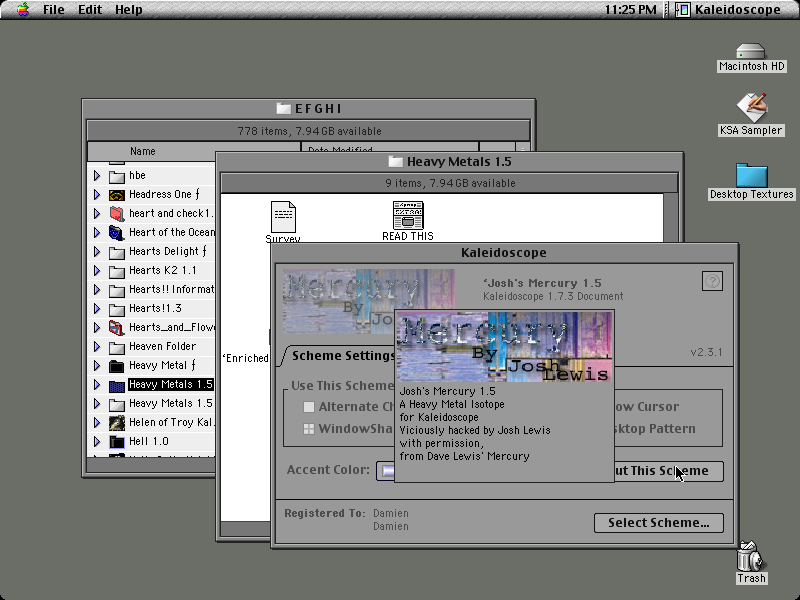Screen dimensions: 800x600
Task: Select the KSA Sampler desktop icon
Action: click(x=751, y=108)
